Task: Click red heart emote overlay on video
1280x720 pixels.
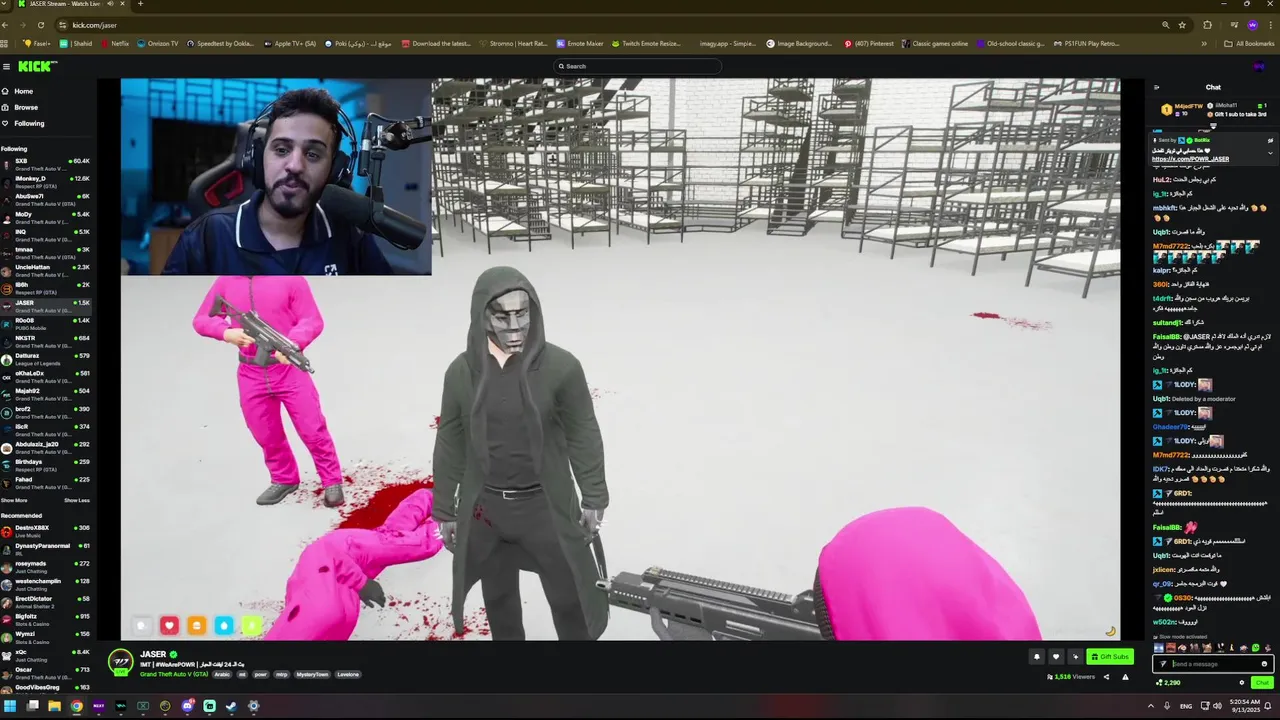Action: pyautogui.click(x=169, y=625)
